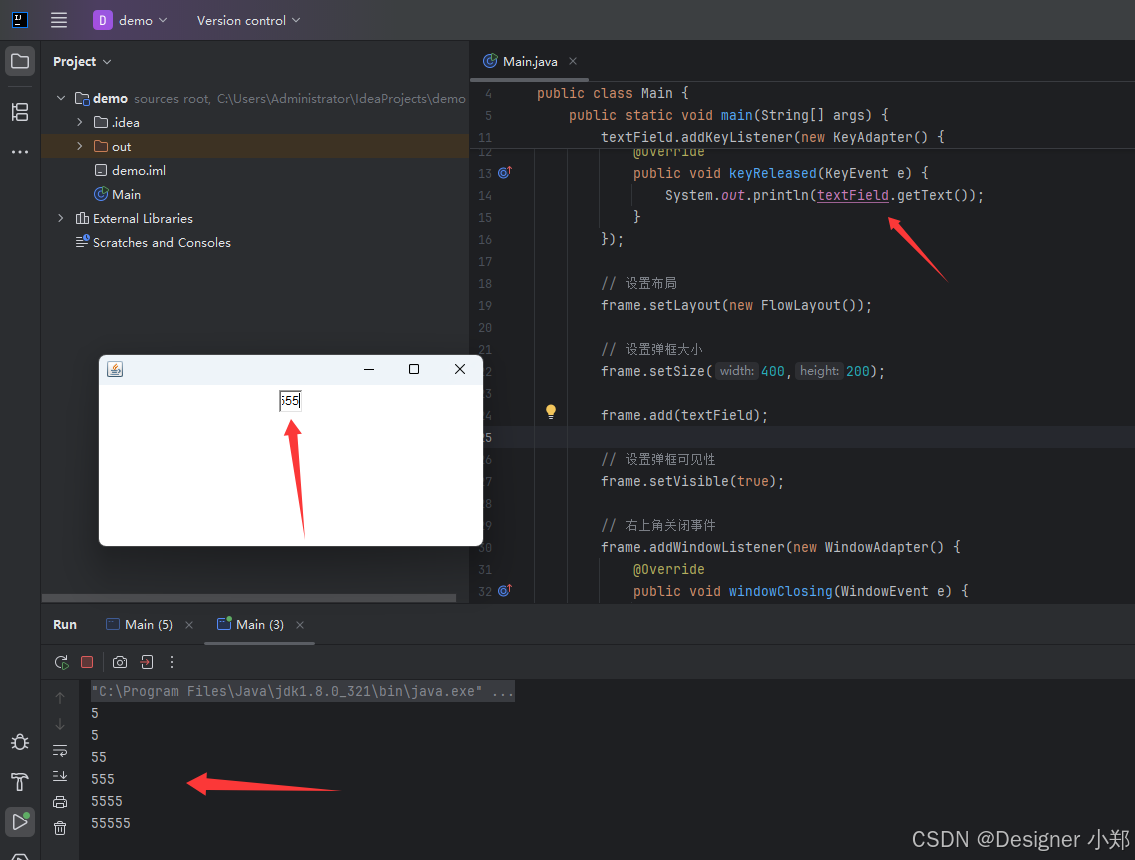Click the exit process icon in Run toolbar

pyautogui.click(x=147, y=662)
